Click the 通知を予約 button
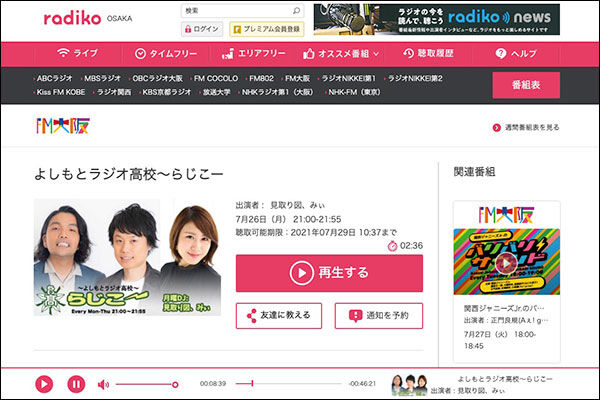 [379, 316]
